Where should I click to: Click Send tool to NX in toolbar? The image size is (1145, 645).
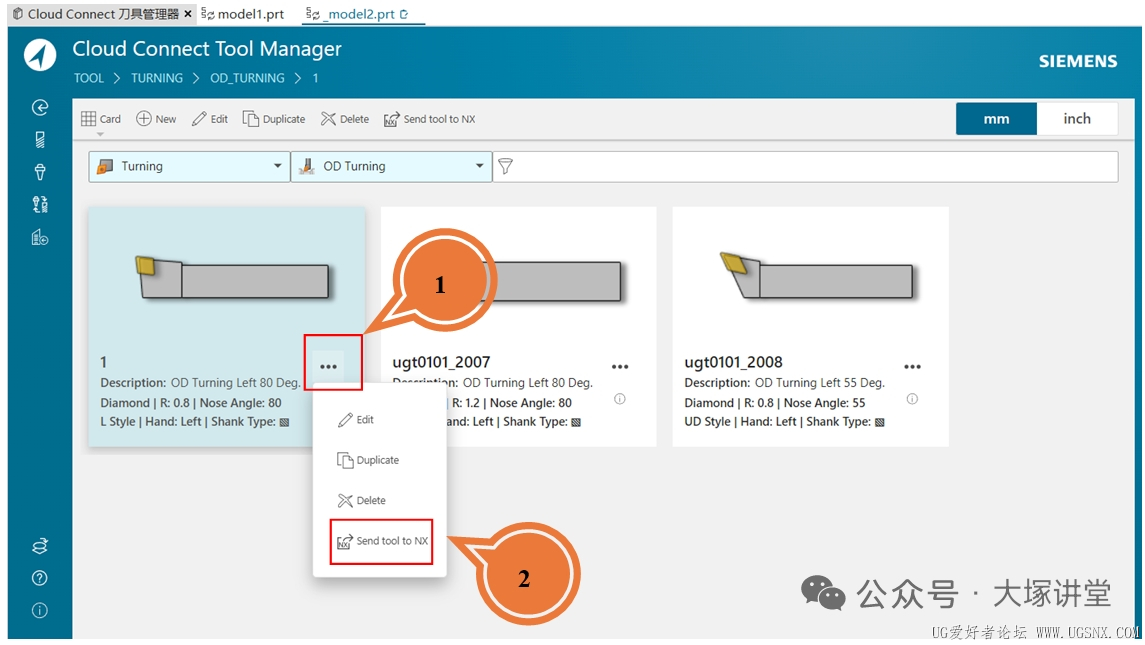click(429, 119)
